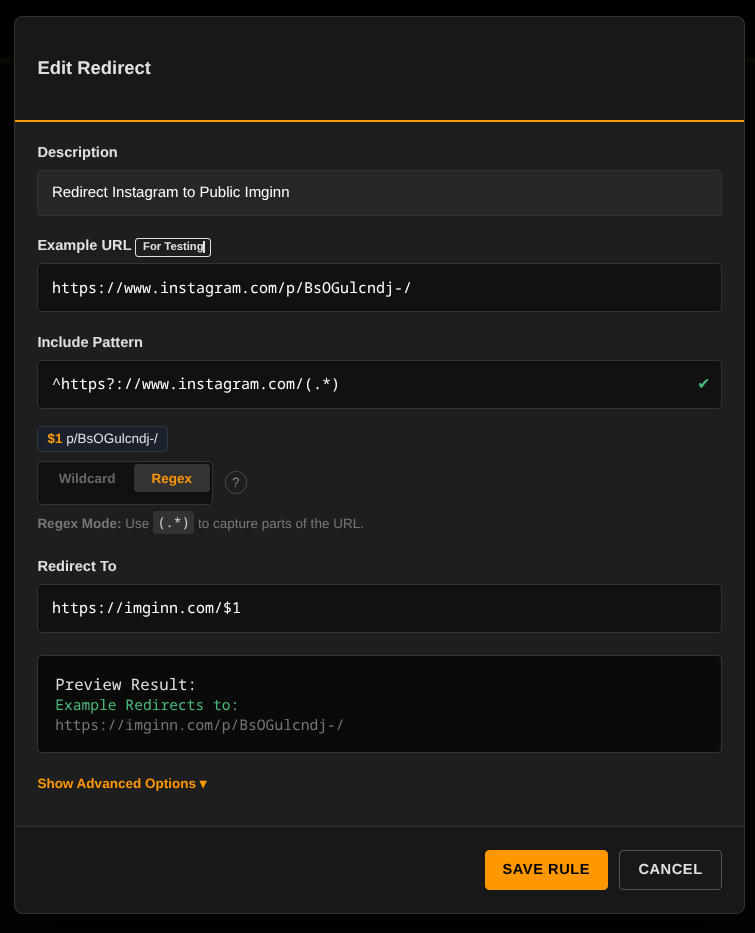The height and width of the screenshot is (933, 755).
Task: Click the Redirect To URL field
Action: [379, 608]
